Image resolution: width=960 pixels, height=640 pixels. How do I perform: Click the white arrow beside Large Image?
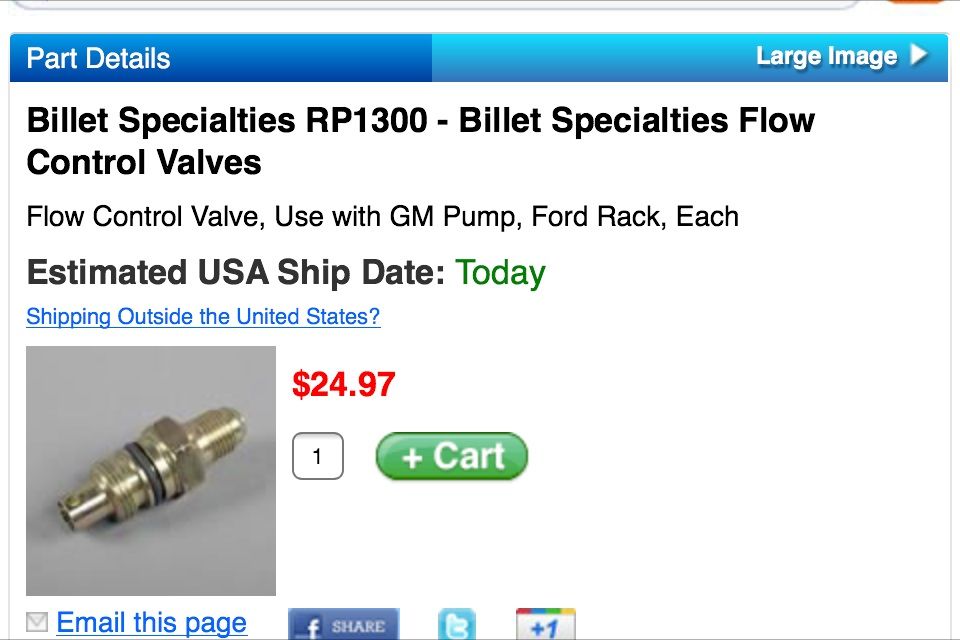click(x=919, y=56)
